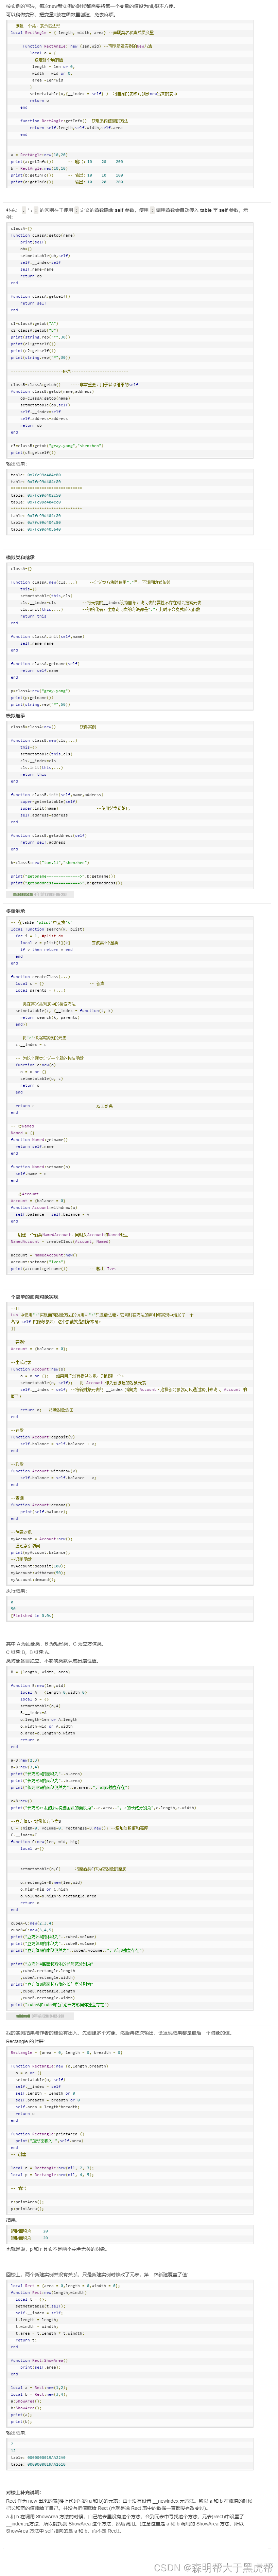278x2576 pixels.
Task: Click the heading '模拟类和继承'
Action: [20, 557]
